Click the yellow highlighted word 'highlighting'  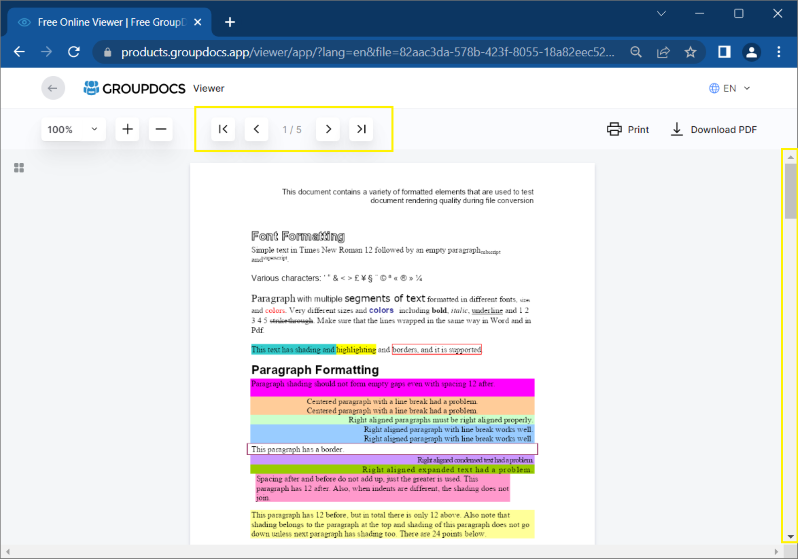click(356, 350)
